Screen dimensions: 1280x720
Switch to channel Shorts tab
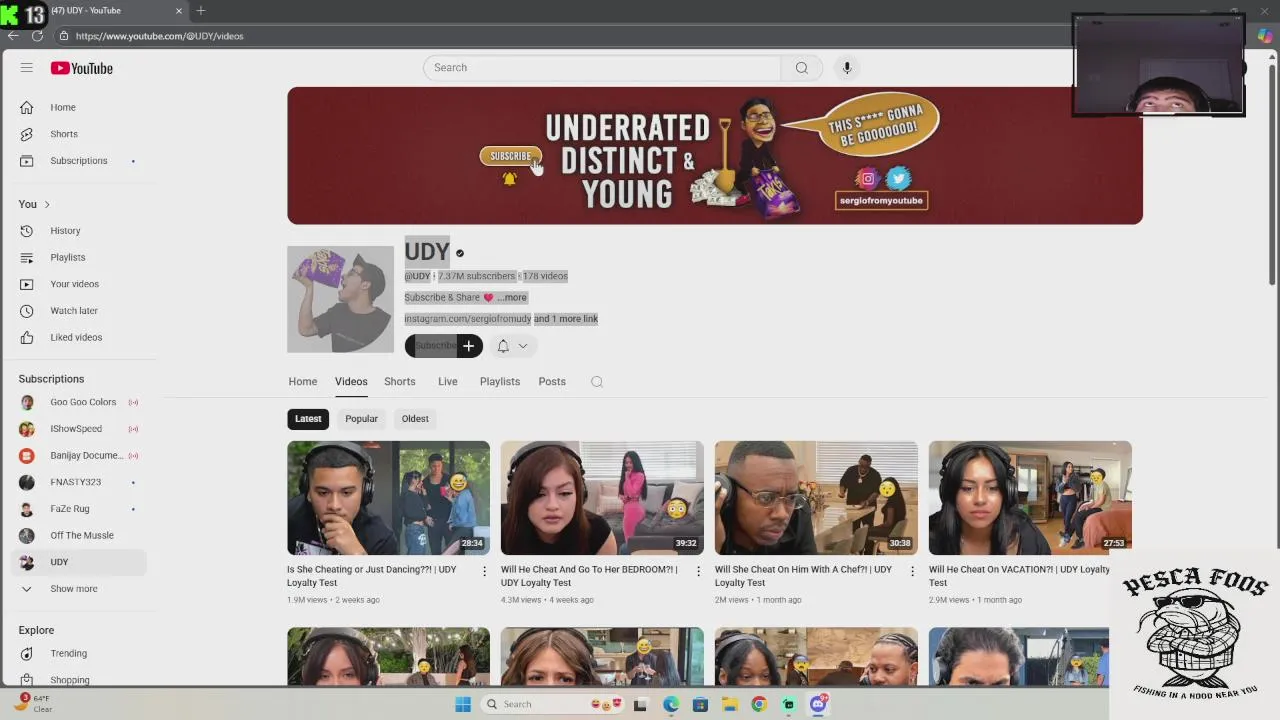point(400,382)
